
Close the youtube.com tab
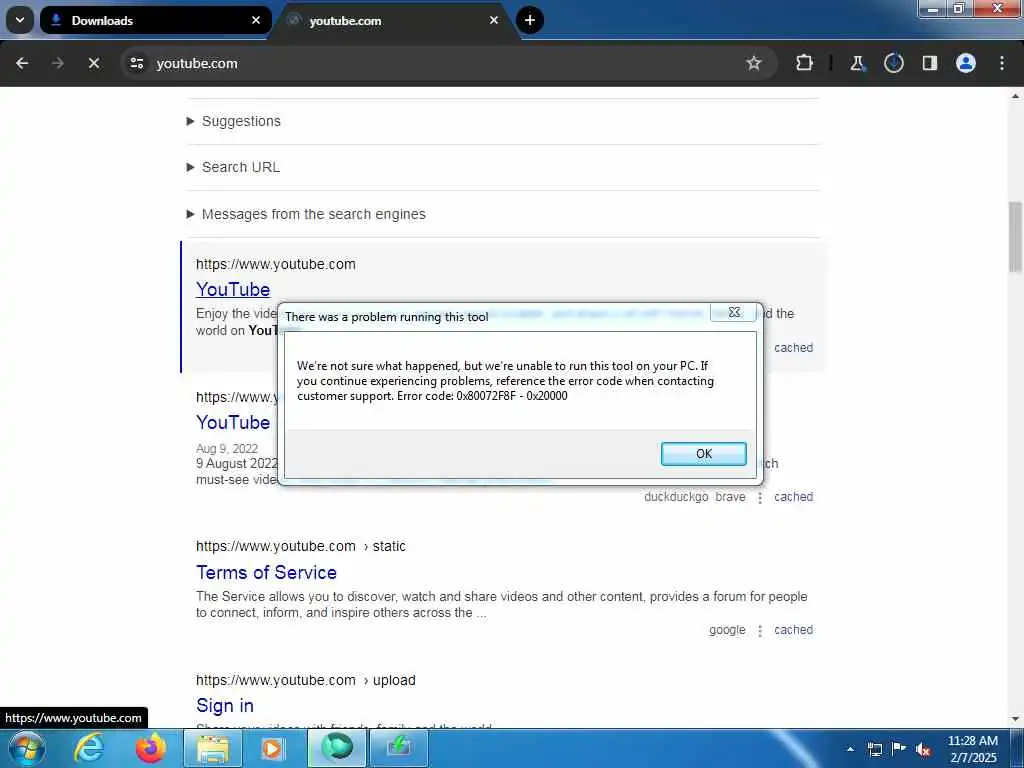(x=494, y=20)
